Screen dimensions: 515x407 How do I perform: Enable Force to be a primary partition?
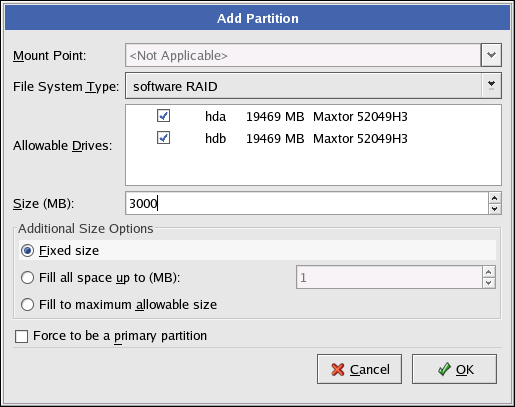pyautogui.click(x=21, y=336)
